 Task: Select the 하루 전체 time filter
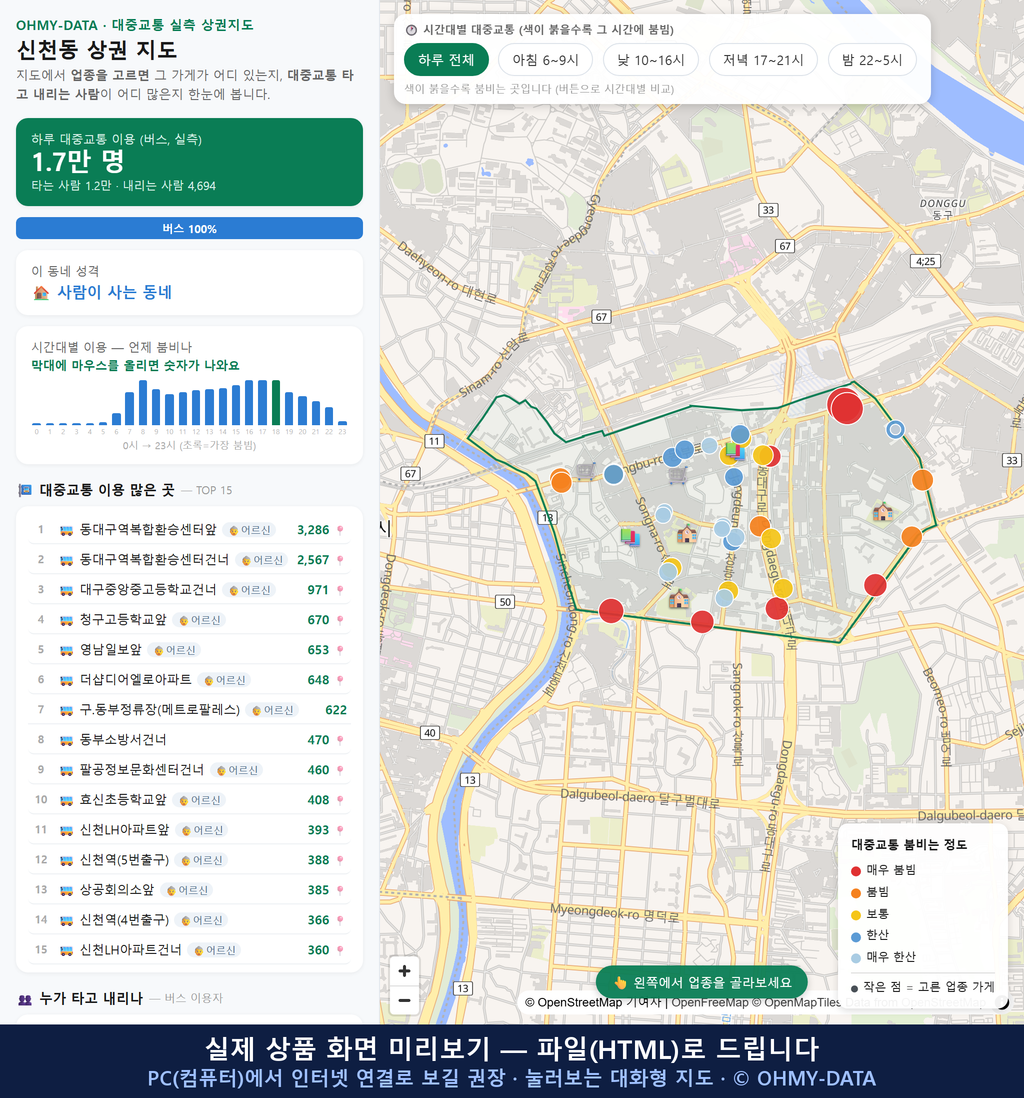click(446, 60)
